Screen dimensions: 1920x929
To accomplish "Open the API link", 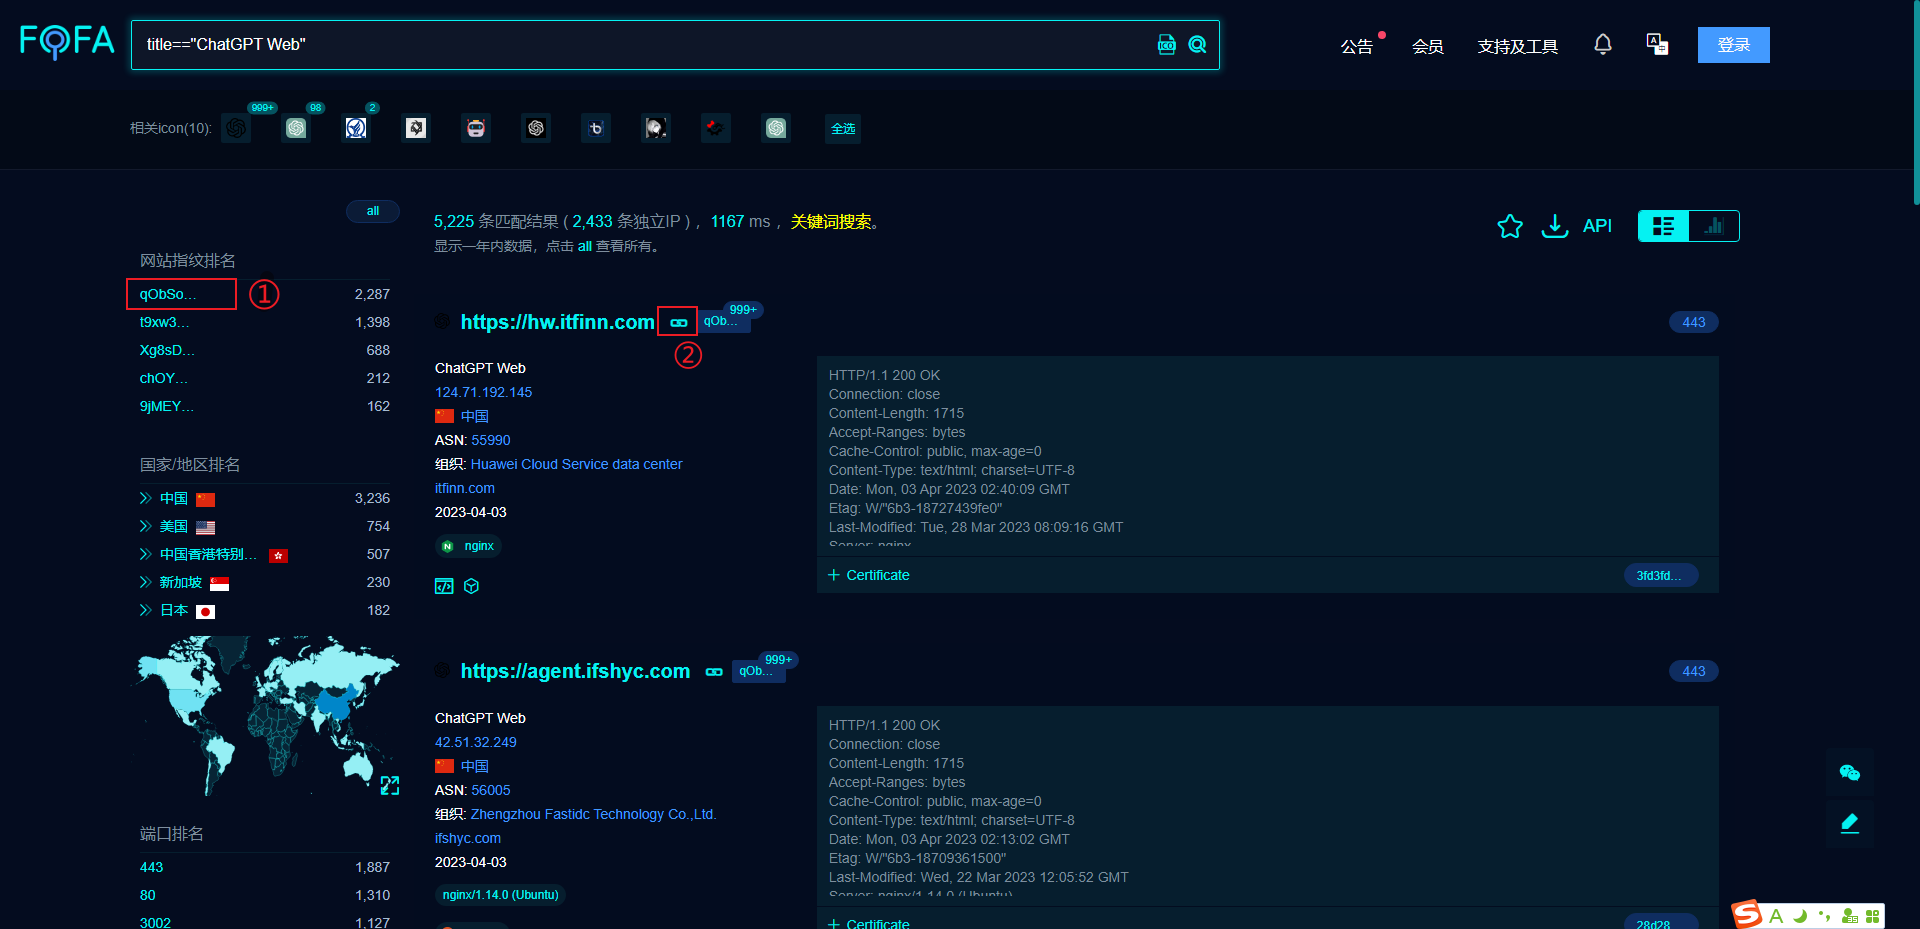I will [1598, 226].
